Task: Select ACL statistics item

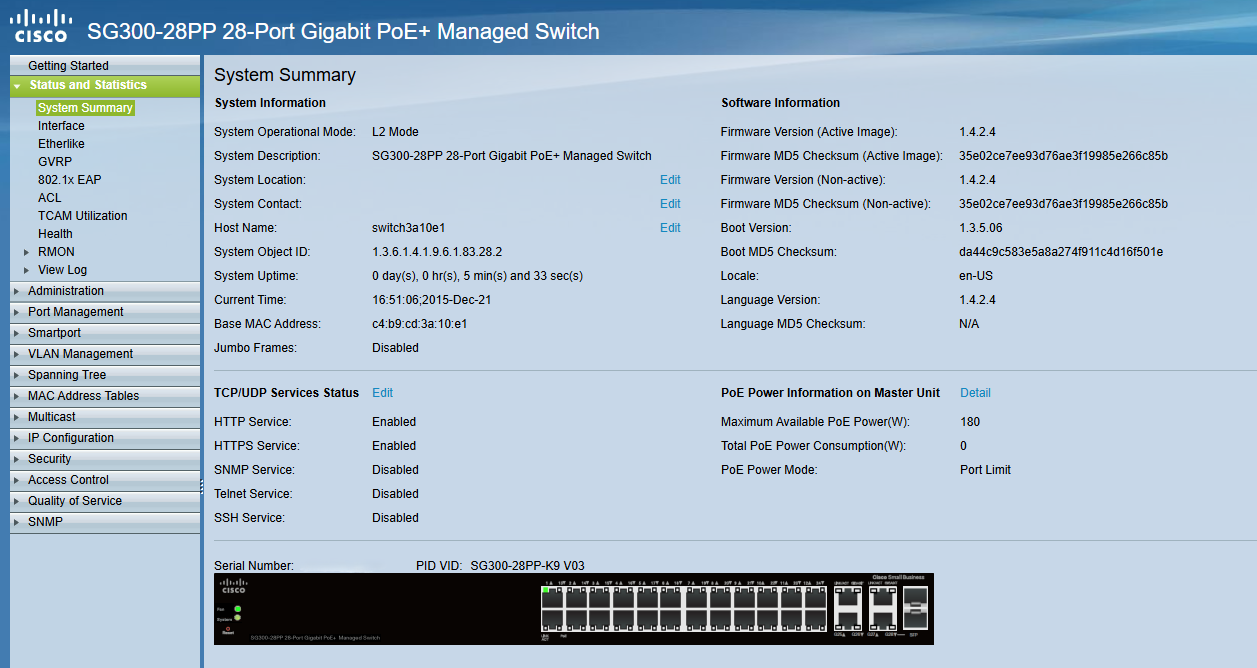Action: click(x=50, y=198)
